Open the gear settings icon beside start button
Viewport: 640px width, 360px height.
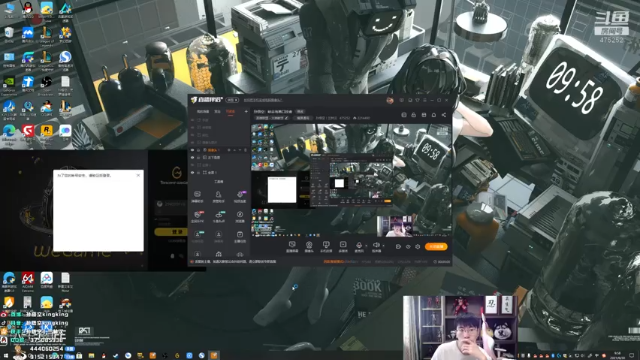418,247
